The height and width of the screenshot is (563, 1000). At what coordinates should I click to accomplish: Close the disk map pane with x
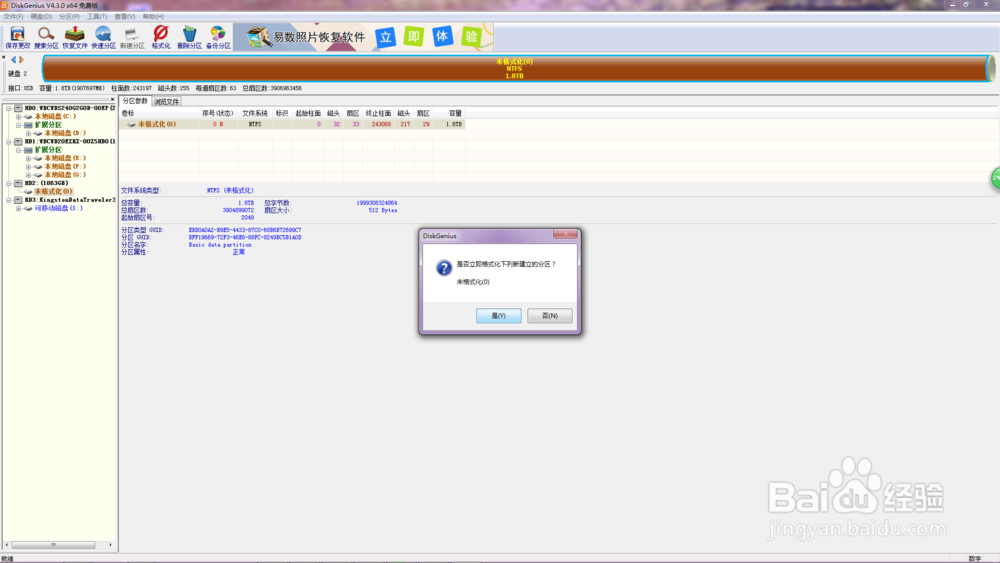coord(4,57)
